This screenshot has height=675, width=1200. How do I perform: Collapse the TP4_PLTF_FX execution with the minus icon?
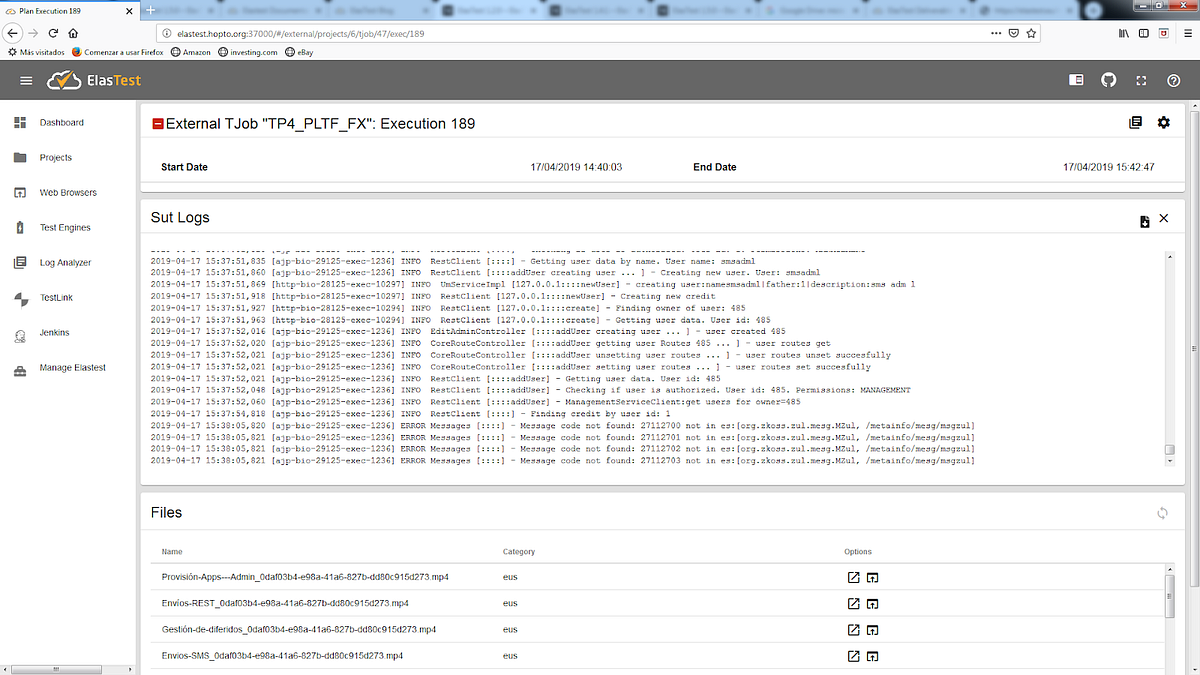158,122
